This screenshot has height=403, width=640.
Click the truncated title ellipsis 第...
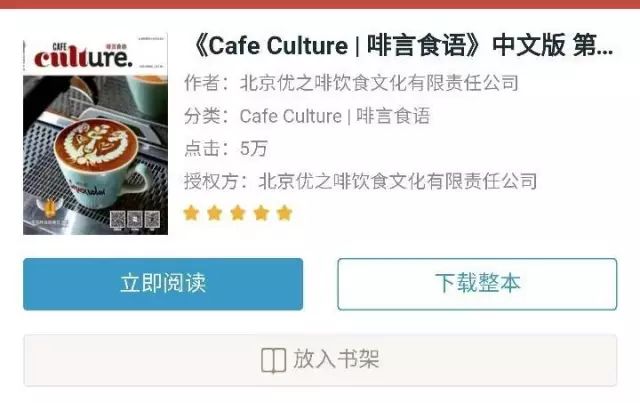point(593,45)
